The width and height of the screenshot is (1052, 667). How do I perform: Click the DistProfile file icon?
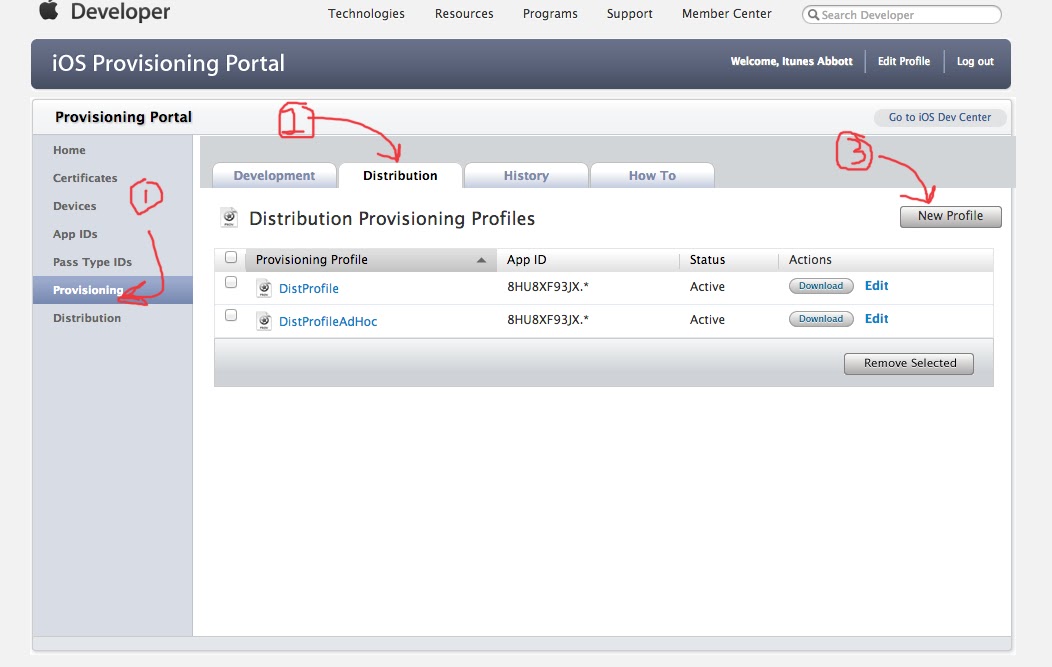(264, 289)
